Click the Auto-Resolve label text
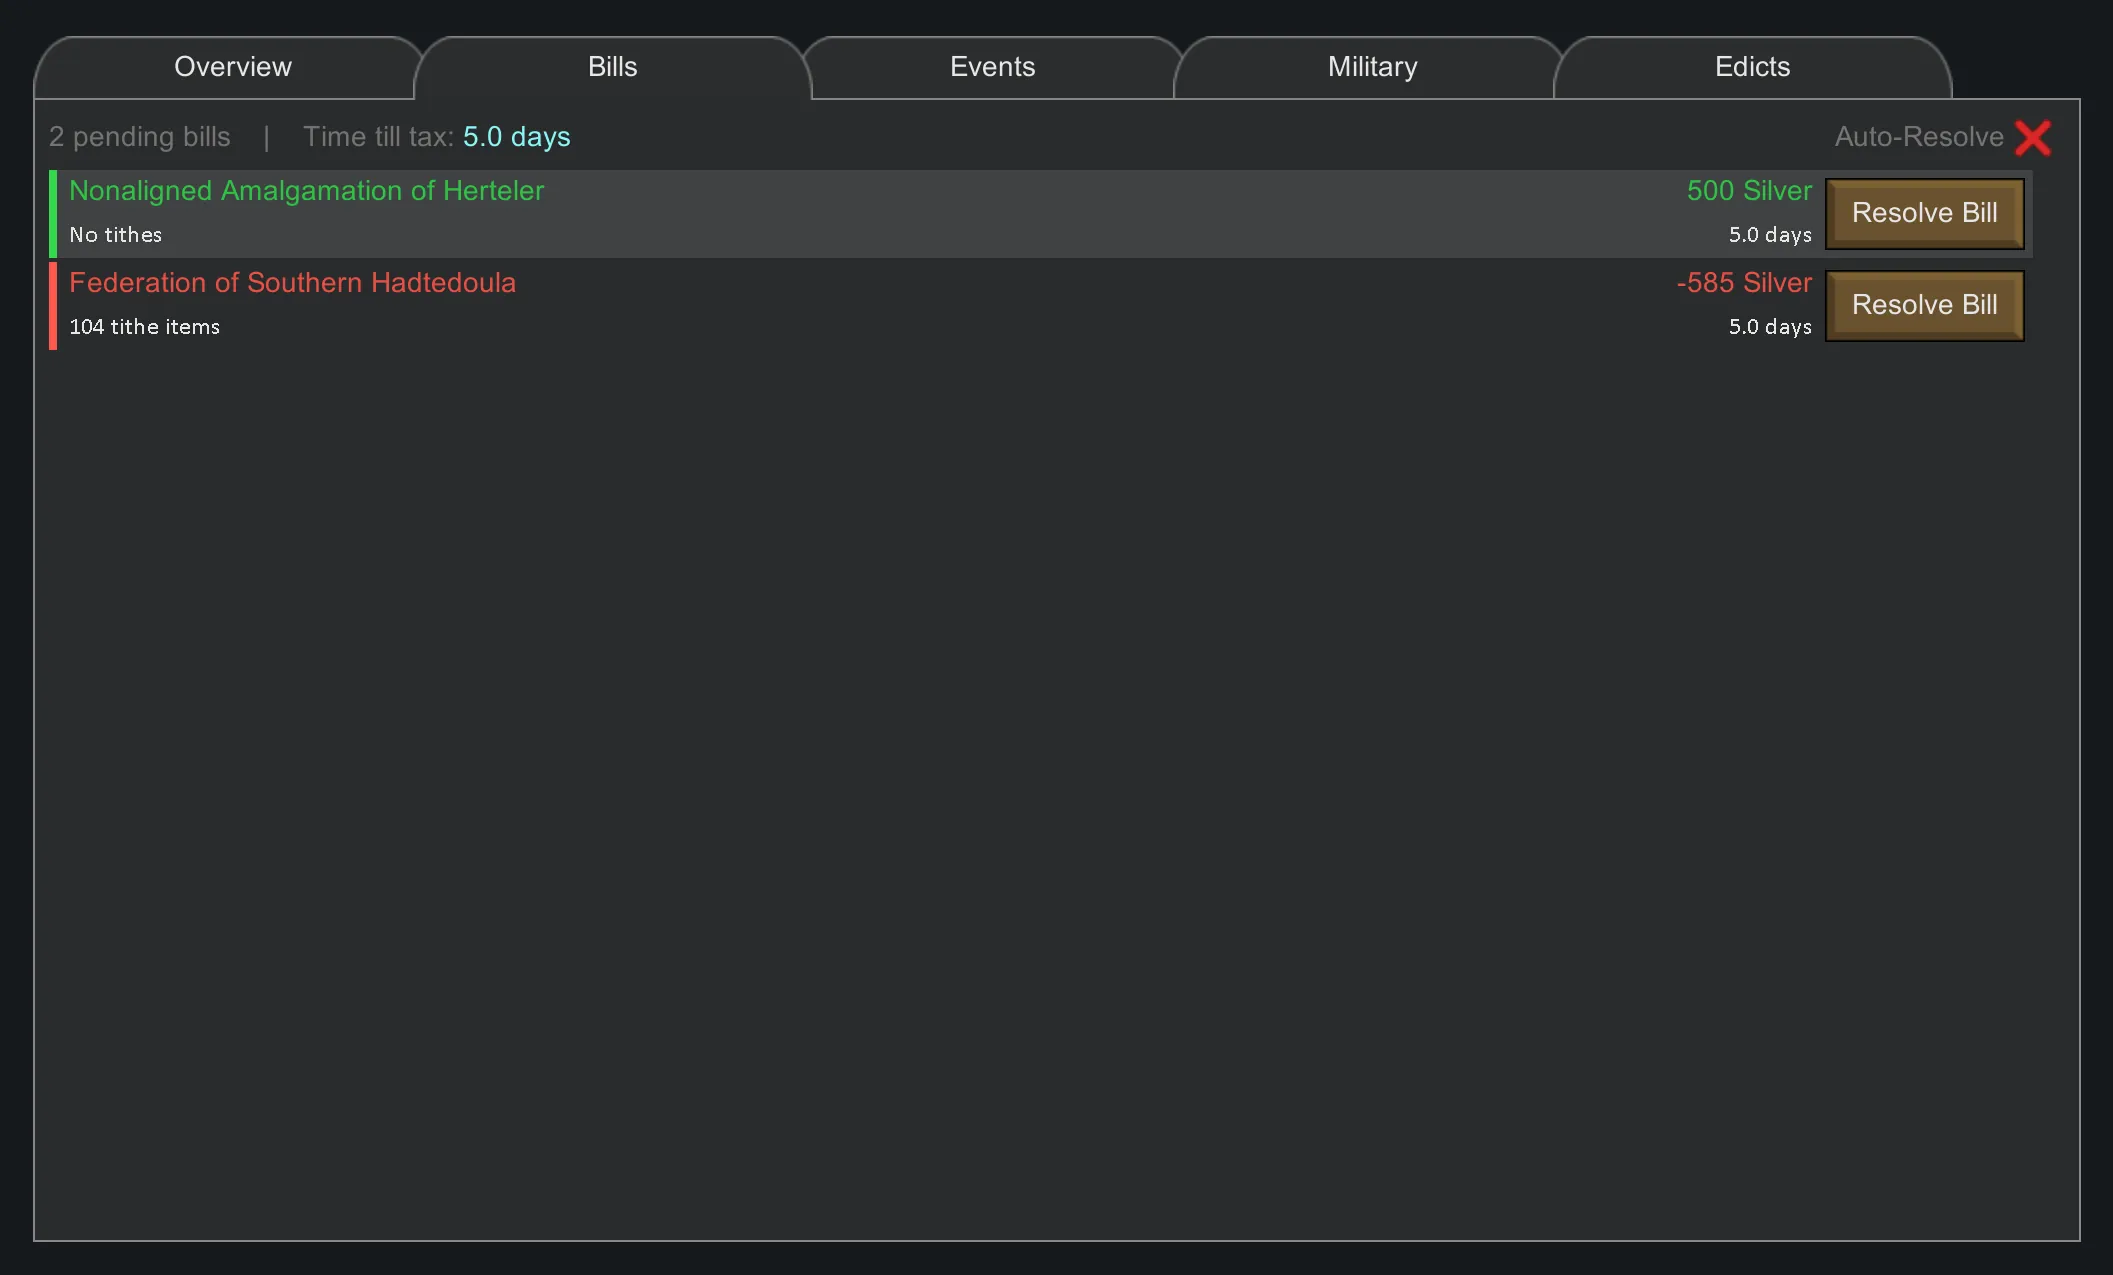2113x1275 pixels. (1918, 137)
